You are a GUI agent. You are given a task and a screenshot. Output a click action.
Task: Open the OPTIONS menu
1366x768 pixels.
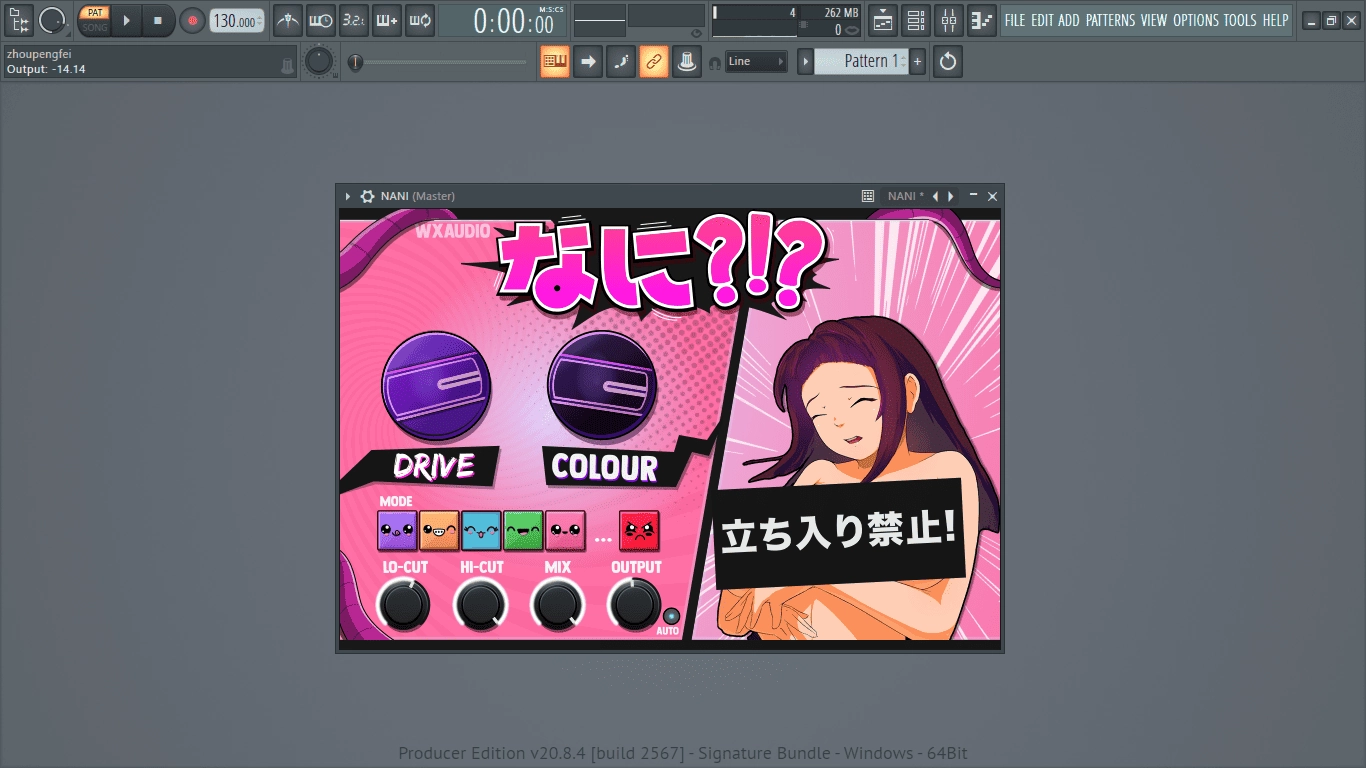click(x=1196, y=20)
